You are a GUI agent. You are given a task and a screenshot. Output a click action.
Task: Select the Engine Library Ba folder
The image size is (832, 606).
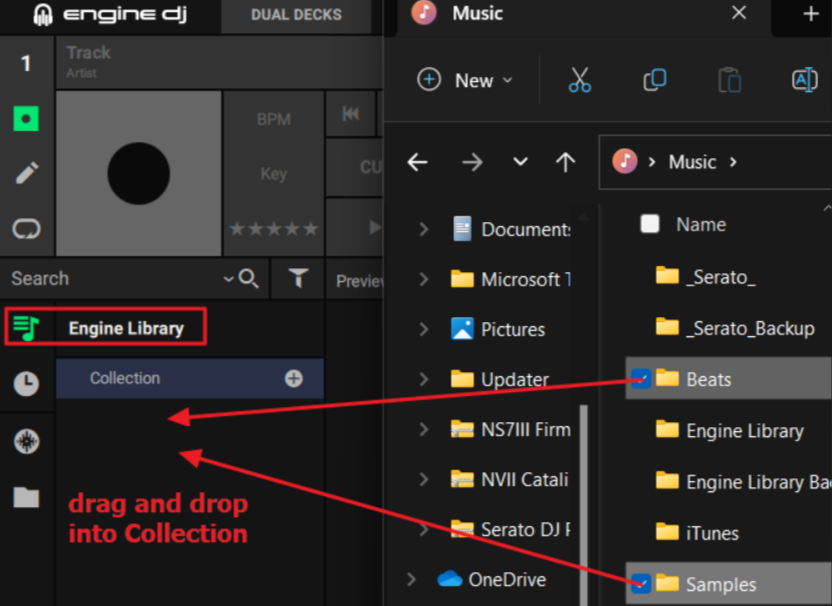click(743, 482)
